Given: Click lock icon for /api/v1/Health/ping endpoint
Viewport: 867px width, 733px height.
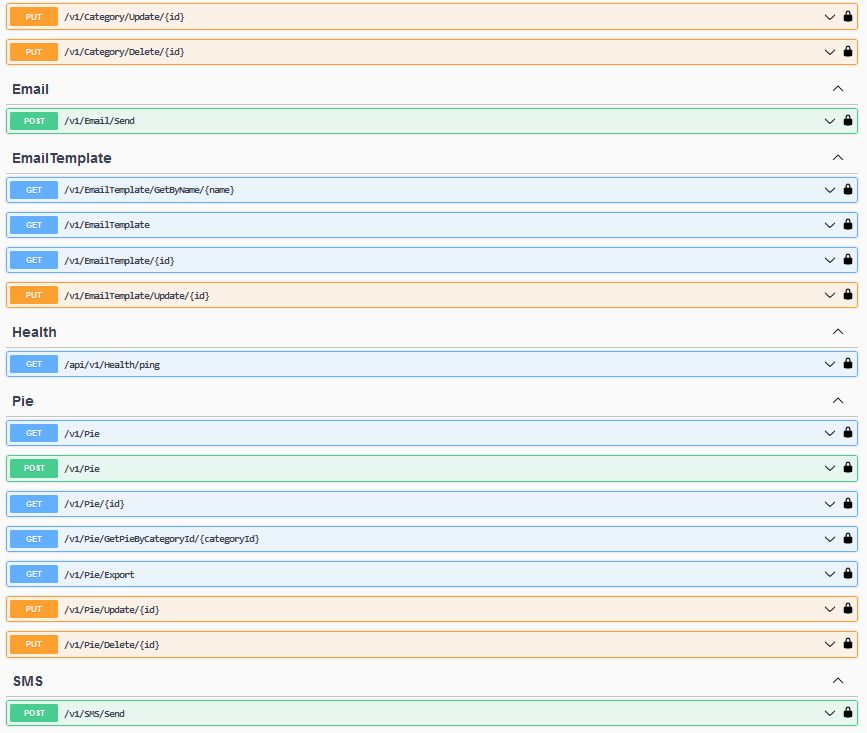Looking at the screenshot, I should [x=848, y=364].
